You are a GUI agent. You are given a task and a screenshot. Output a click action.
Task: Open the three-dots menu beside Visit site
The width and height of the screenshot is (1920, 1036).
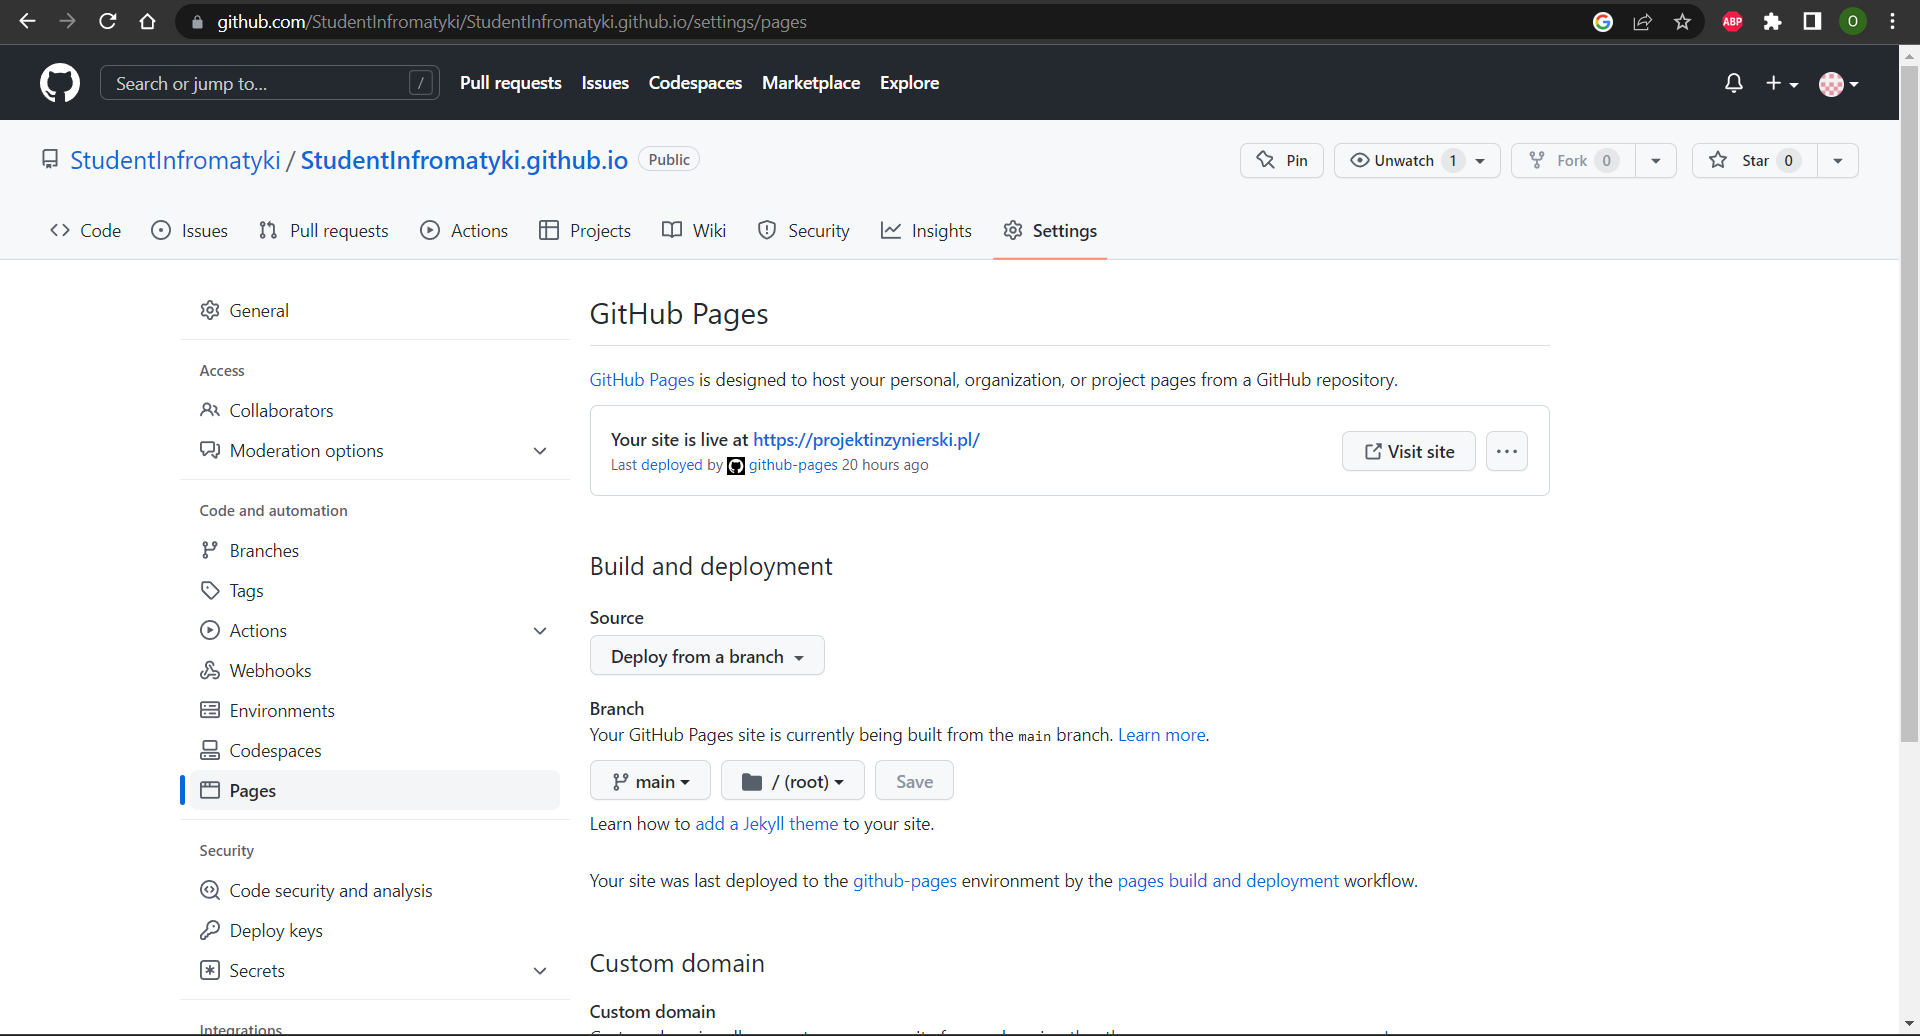point(1506,451)
